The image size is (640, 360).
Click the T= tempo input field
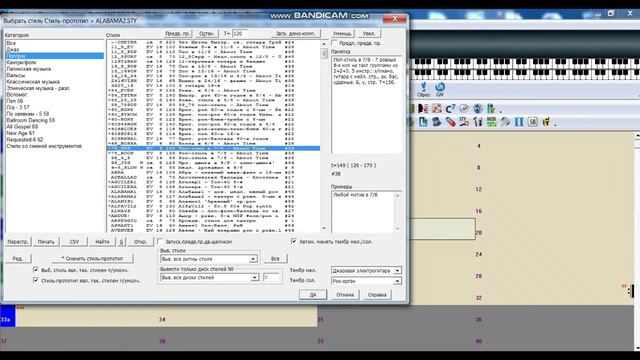[240, 33]
